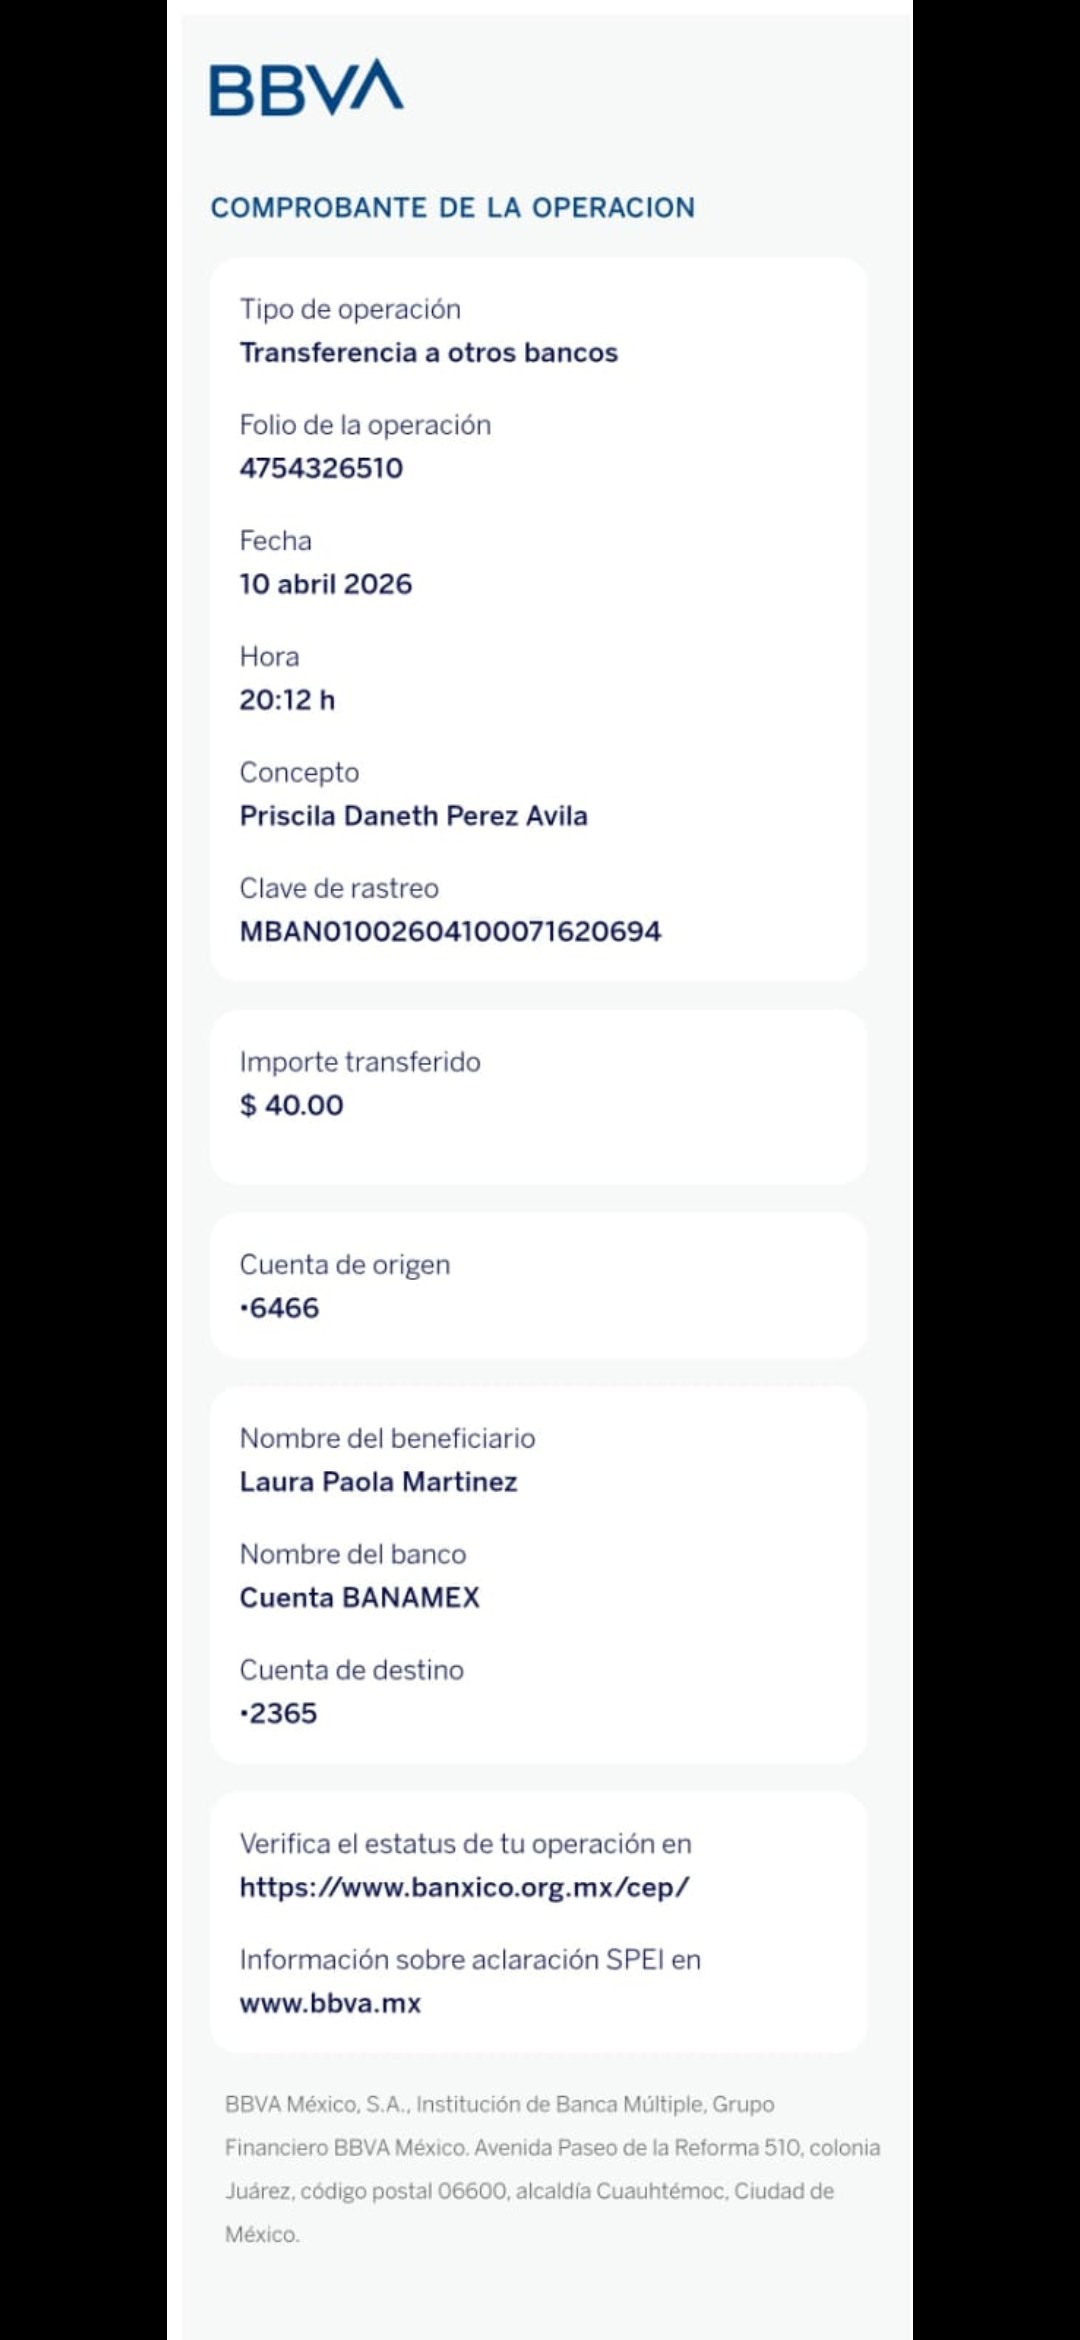Click the clave de rastreo code

[x=450, y=931]
